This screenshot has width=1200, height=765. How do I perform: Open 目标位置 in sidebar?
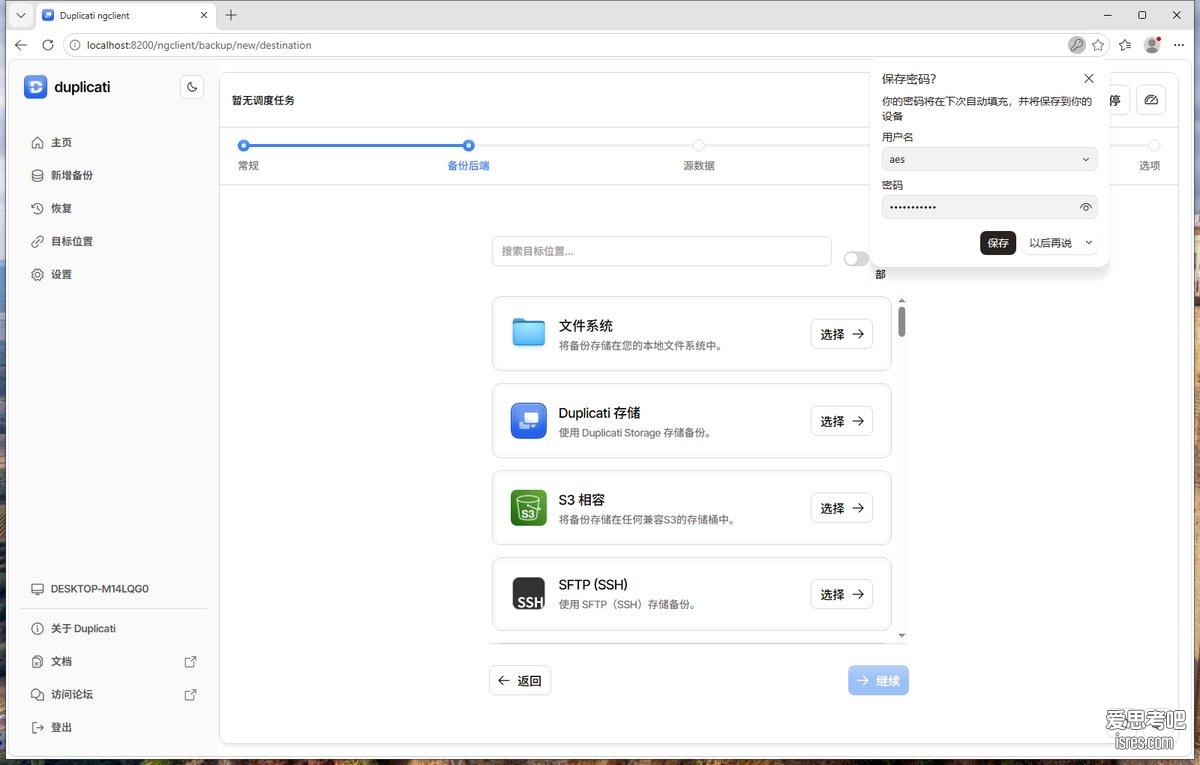coord(61,241)
